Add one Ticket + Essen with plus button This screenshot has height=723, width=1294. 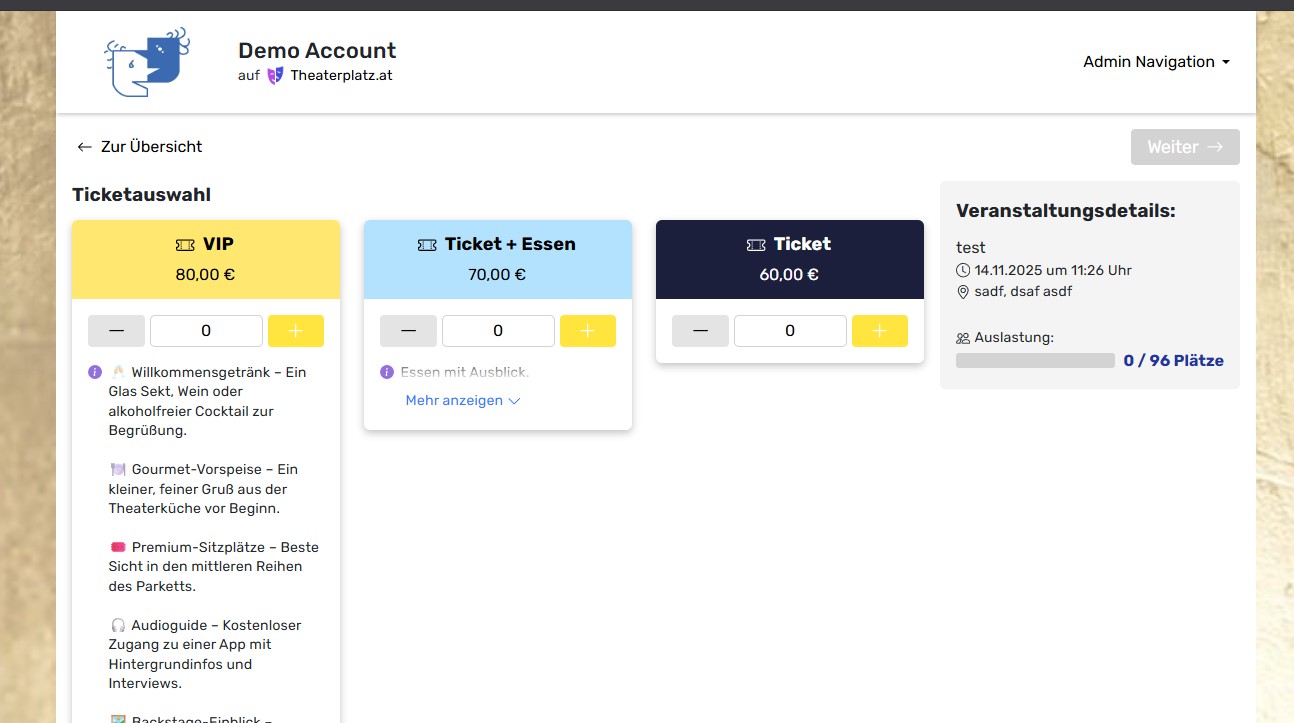(588, 331)
